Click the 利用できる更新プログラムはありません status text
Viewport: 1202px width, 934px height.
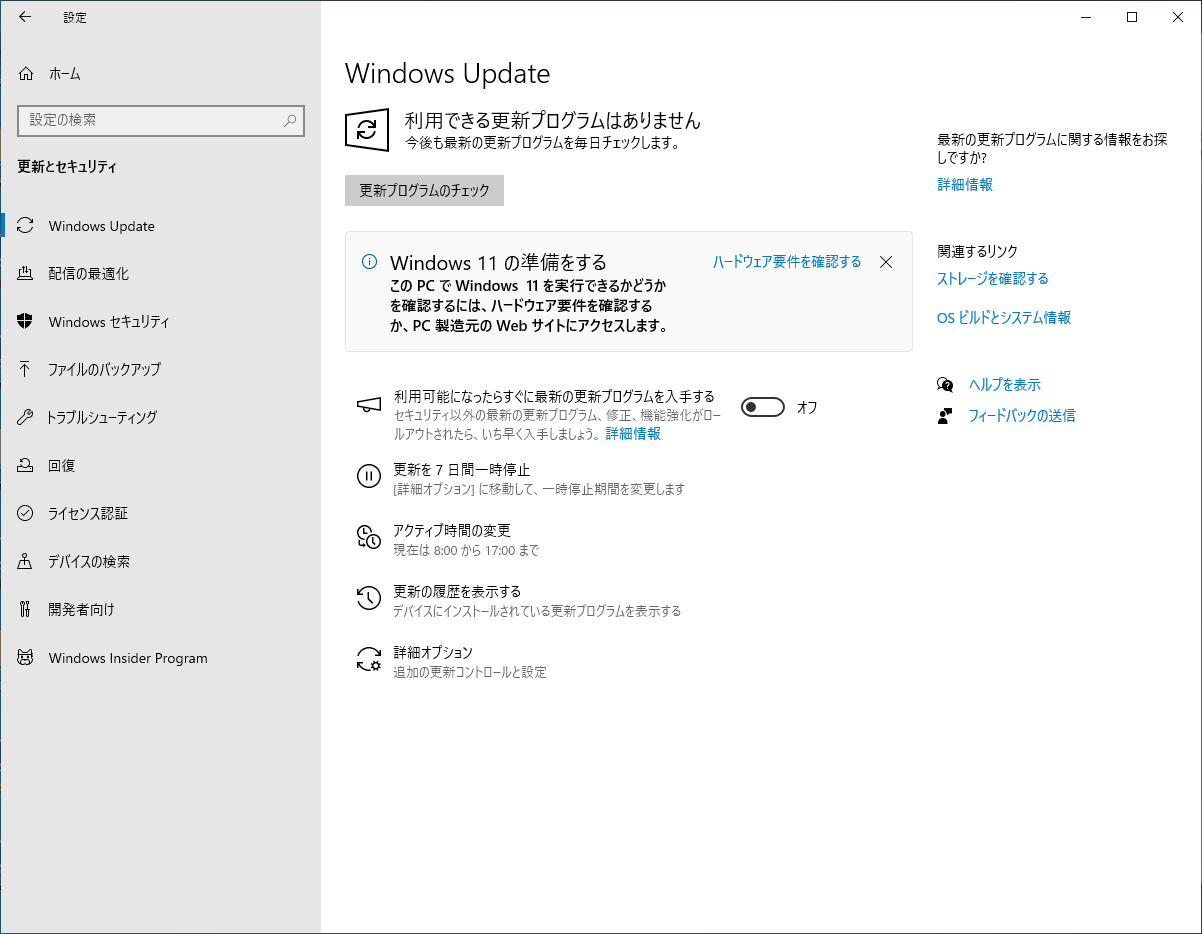click(x=552, y=121)
